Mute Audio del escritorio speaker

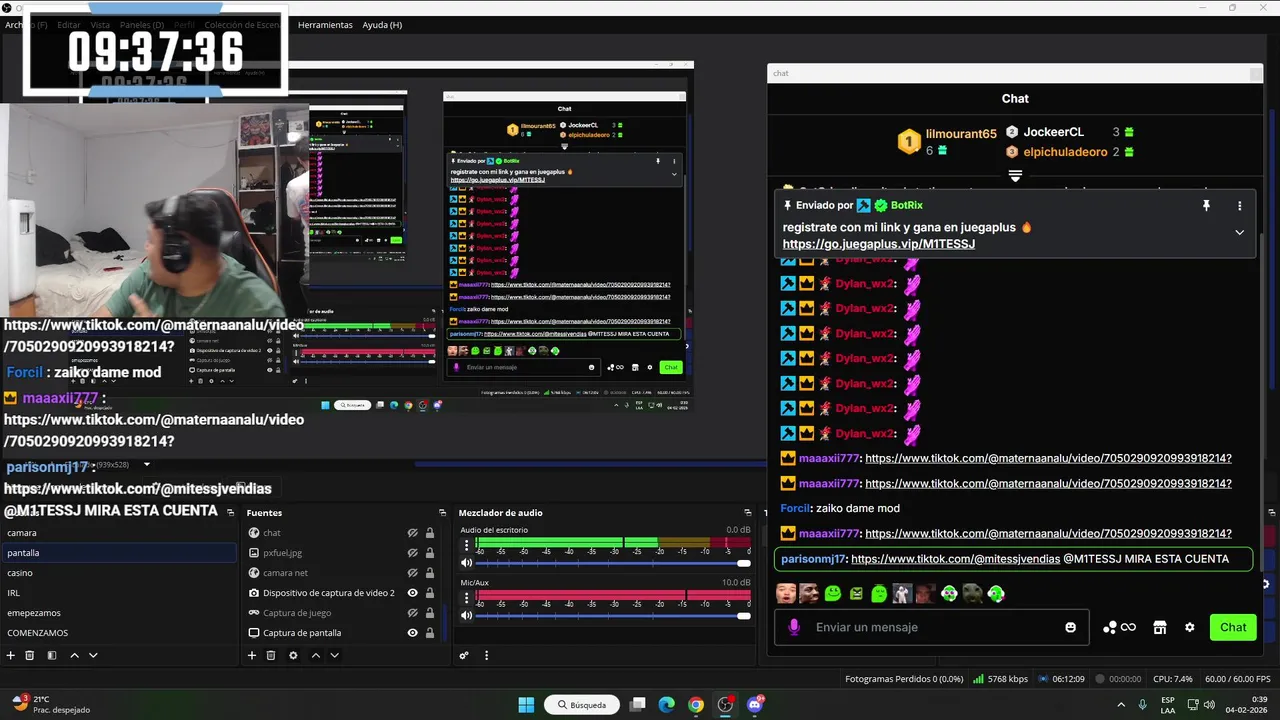(x=466, y=563)
